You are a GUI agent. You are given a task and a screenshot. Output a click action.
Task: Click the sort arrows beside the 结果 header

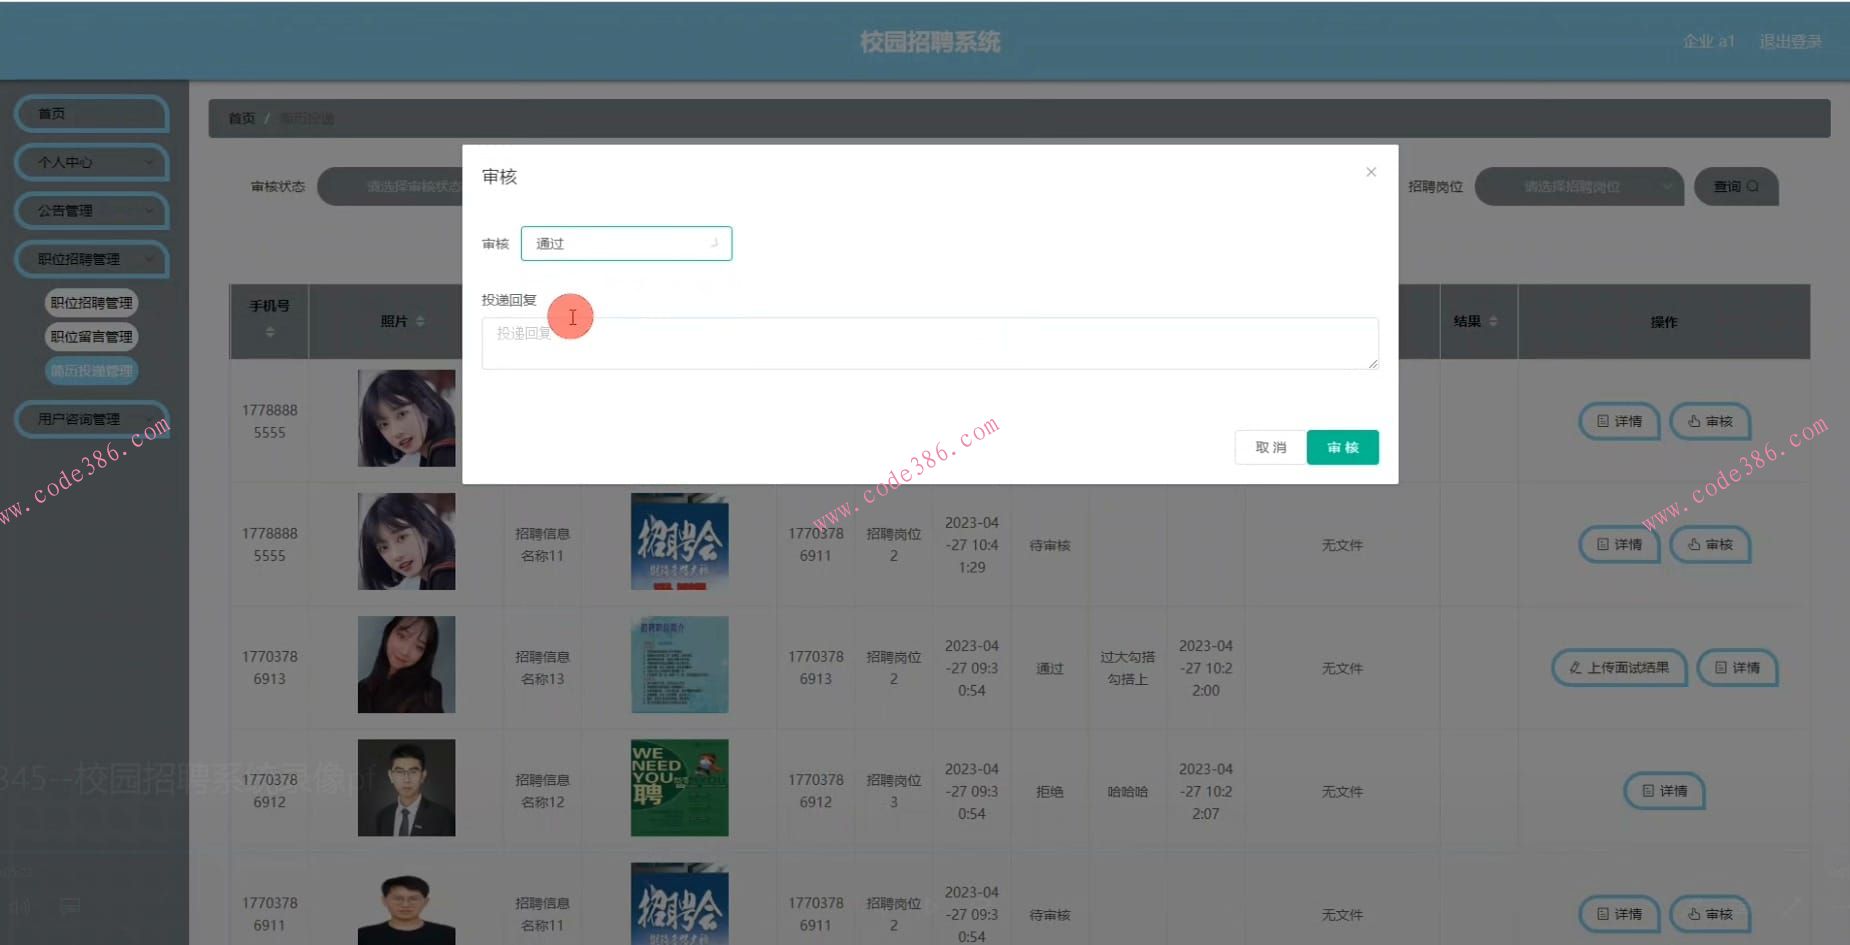pyautogui.click(x=1493, y=321)
